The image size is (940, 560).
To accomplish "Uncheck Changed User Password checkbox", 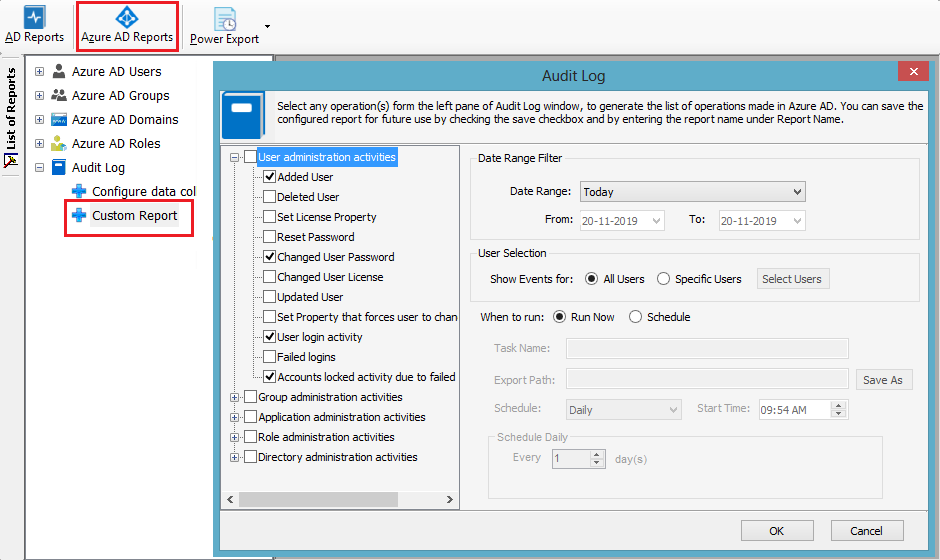I will pos(270,257).
